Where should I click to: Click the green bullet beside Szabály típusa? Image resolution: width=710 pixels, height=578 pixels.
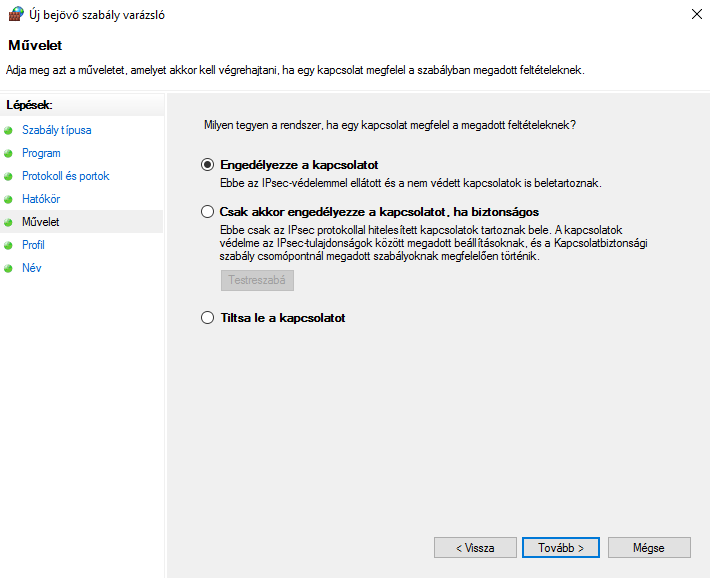click(9, 131)
